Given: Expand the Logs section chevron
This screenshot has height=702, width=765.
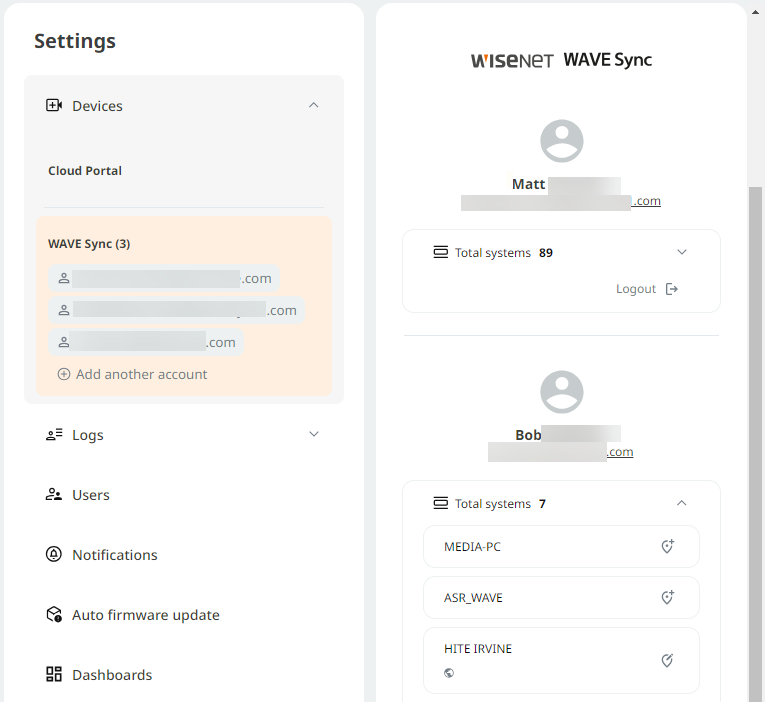Looking at the screenshot, I should tap(314, 434).
